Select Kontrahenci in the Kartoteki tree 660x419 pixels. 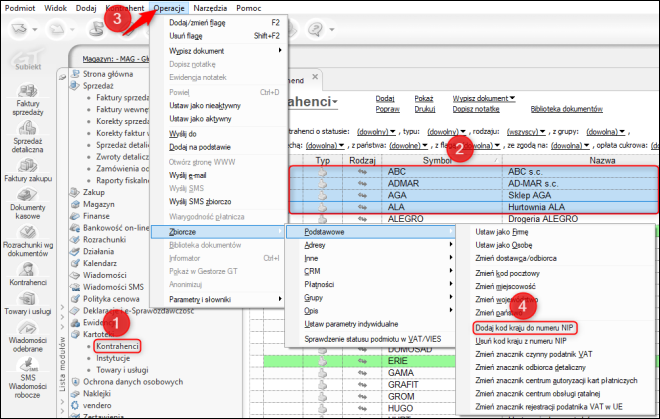pyautogui.click(x=117, y=346)
